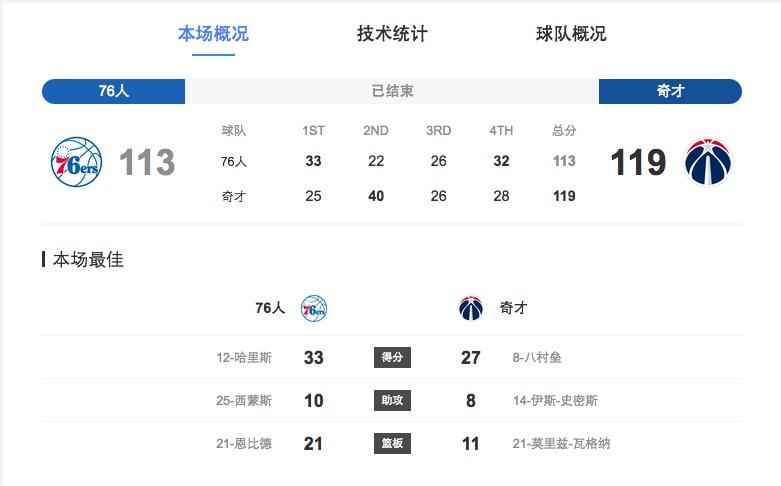Viewport: 781px width, 486px height.
Task: Click the Wizards final score 119
Action: (638, 162)
